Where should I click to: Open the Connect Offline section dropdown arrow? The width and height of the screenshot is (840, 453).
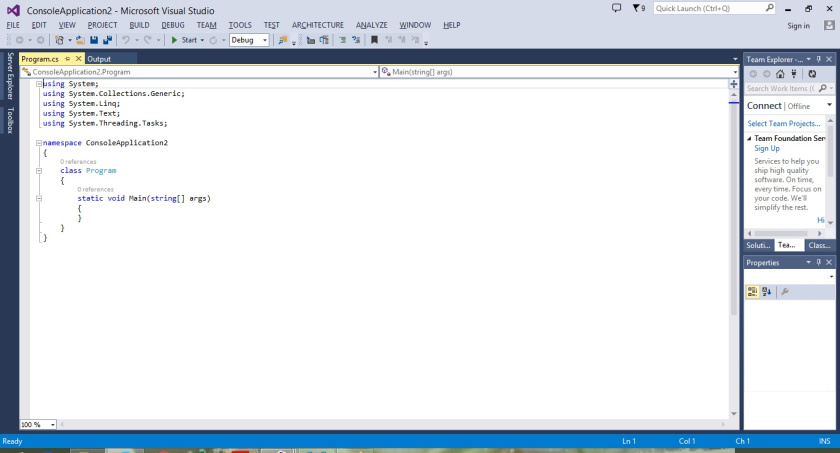tap(829, 105)
